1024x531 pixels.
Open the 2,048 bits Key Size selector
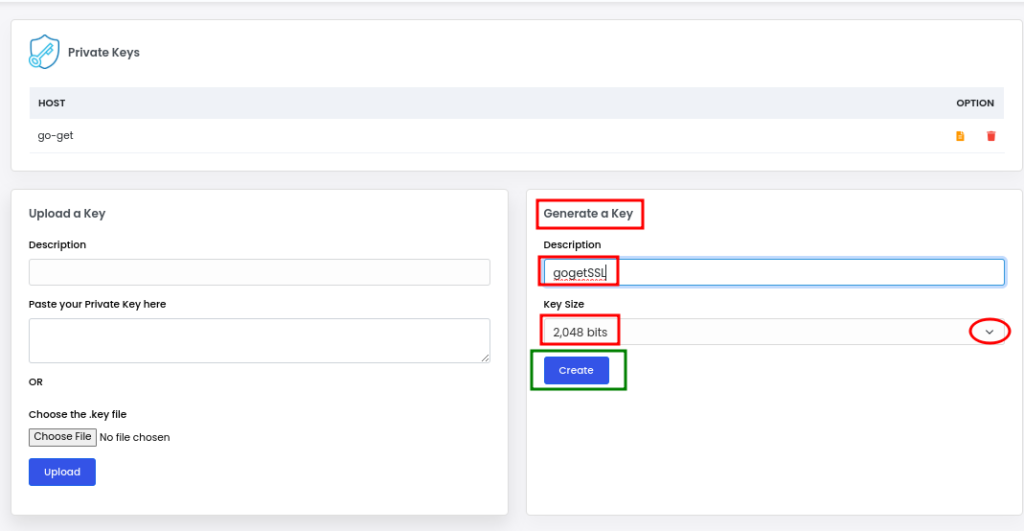click(x=774, y=332)
